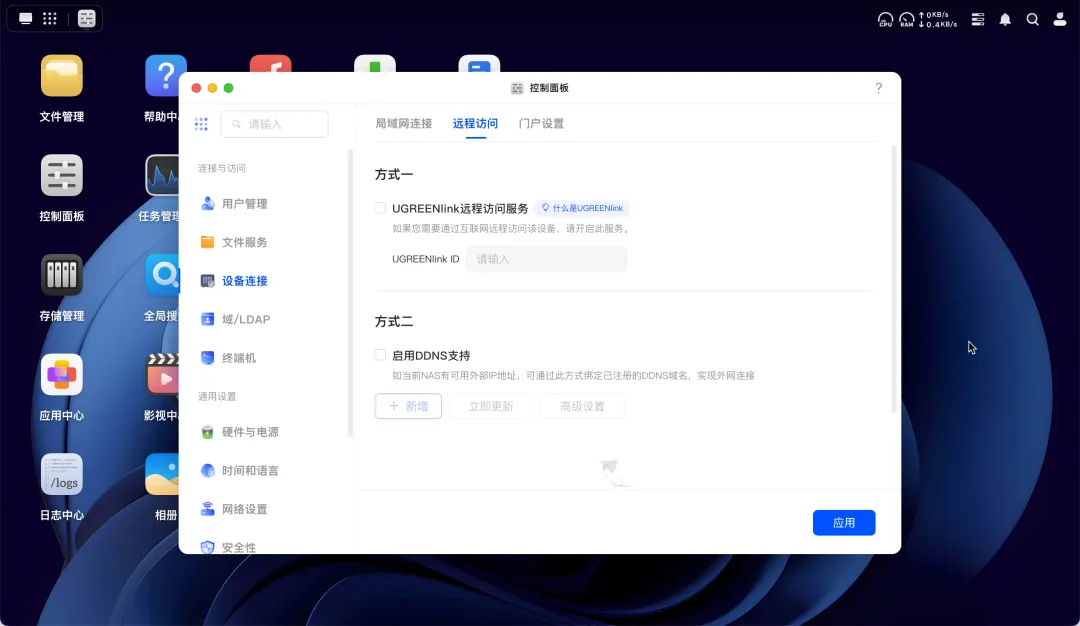The height and width of the screenshot is (626, 1080).
Task: Click the 新增 button
Action: pyautogui.click(x=408, y=406)
